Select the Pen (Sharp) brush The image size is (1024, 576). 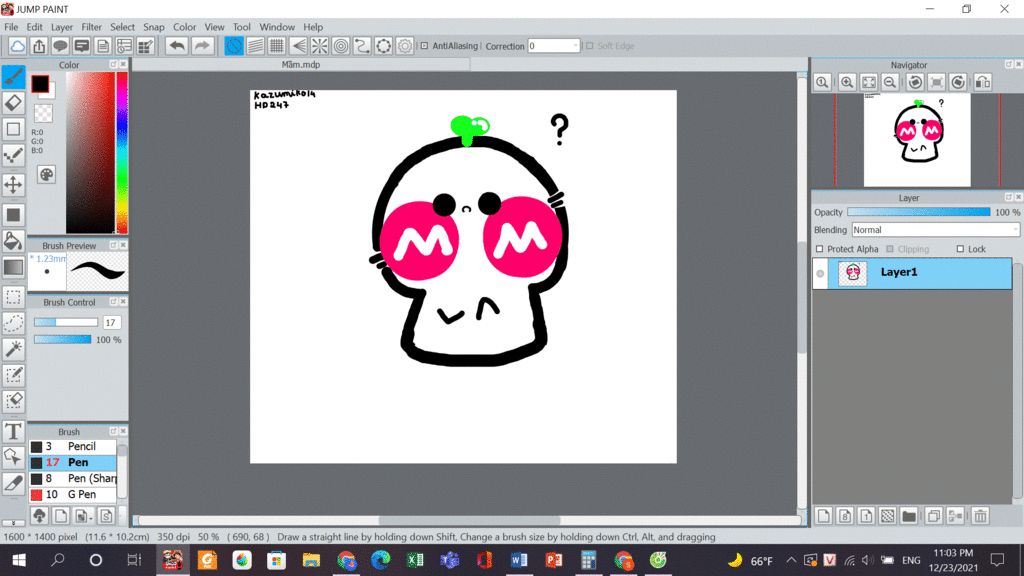(72, 479)
